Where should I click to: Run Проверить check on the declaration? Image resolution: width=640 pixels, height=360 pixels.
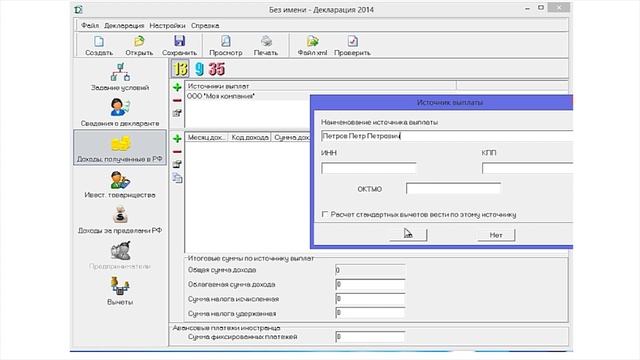pos(352,46)
